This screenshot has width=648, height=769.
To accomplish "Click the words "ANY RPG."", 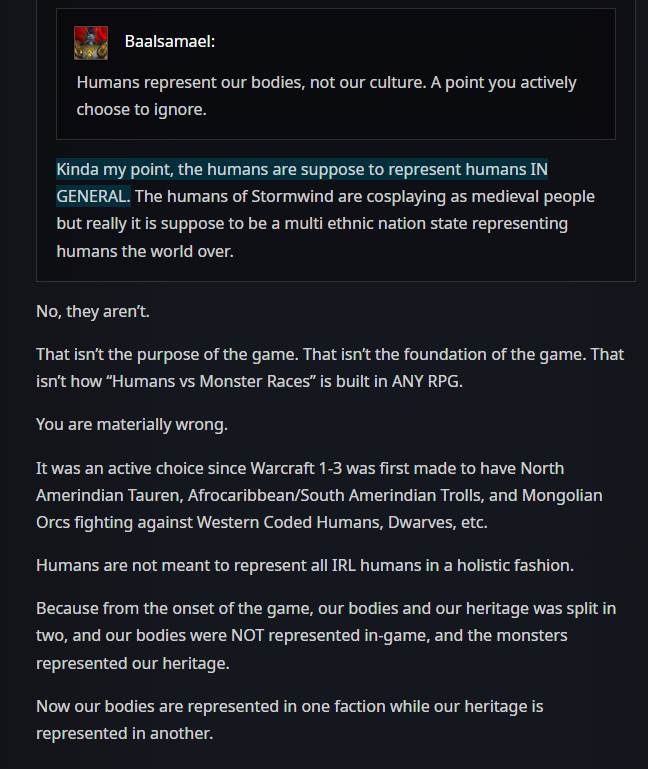I will (427, 381).
